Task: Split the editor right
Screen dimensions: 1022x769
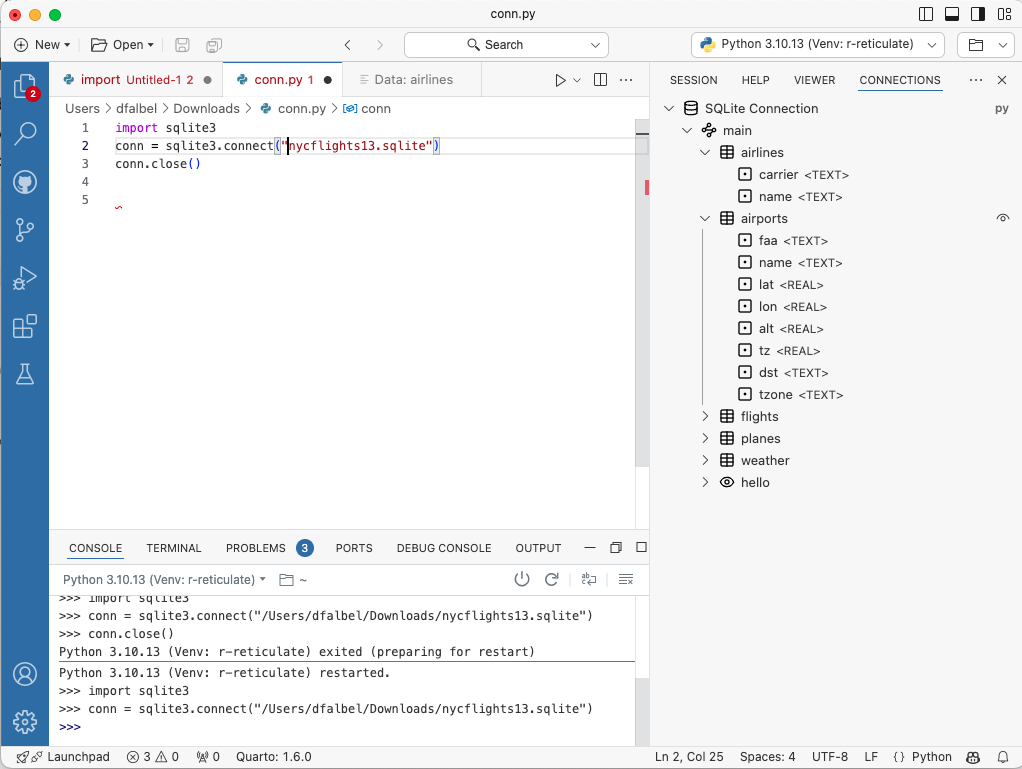Action: point(600,80)
